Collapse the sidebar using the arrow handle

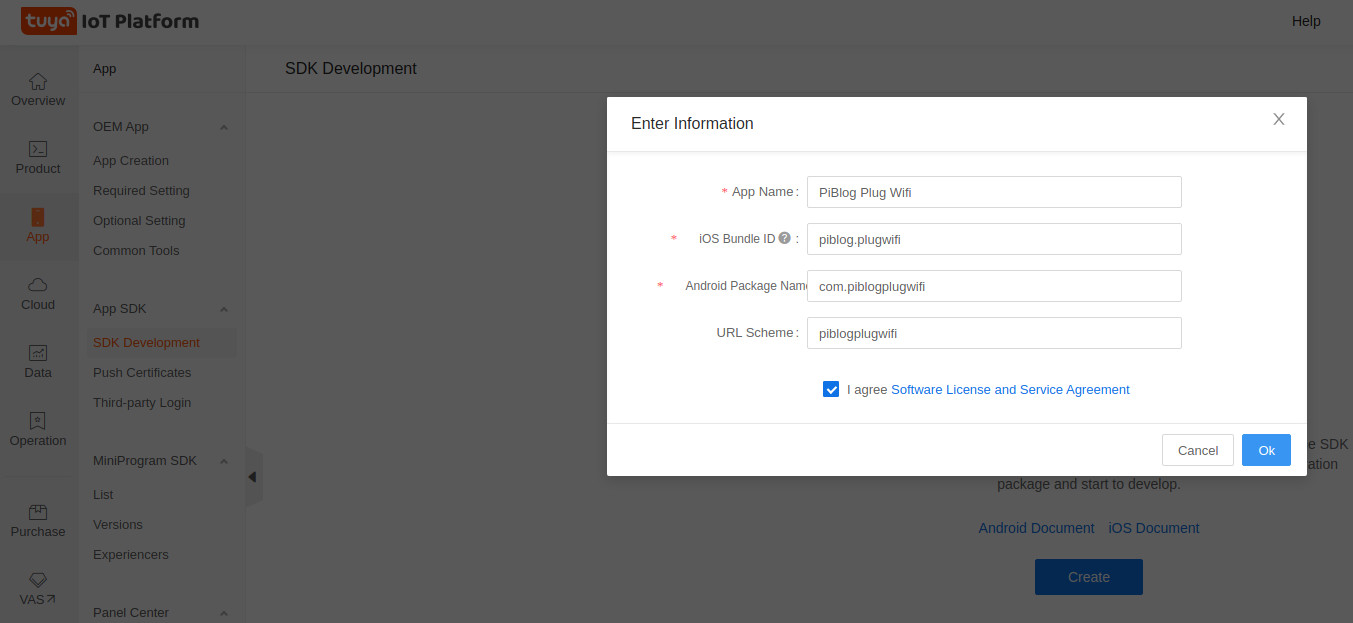252,477
